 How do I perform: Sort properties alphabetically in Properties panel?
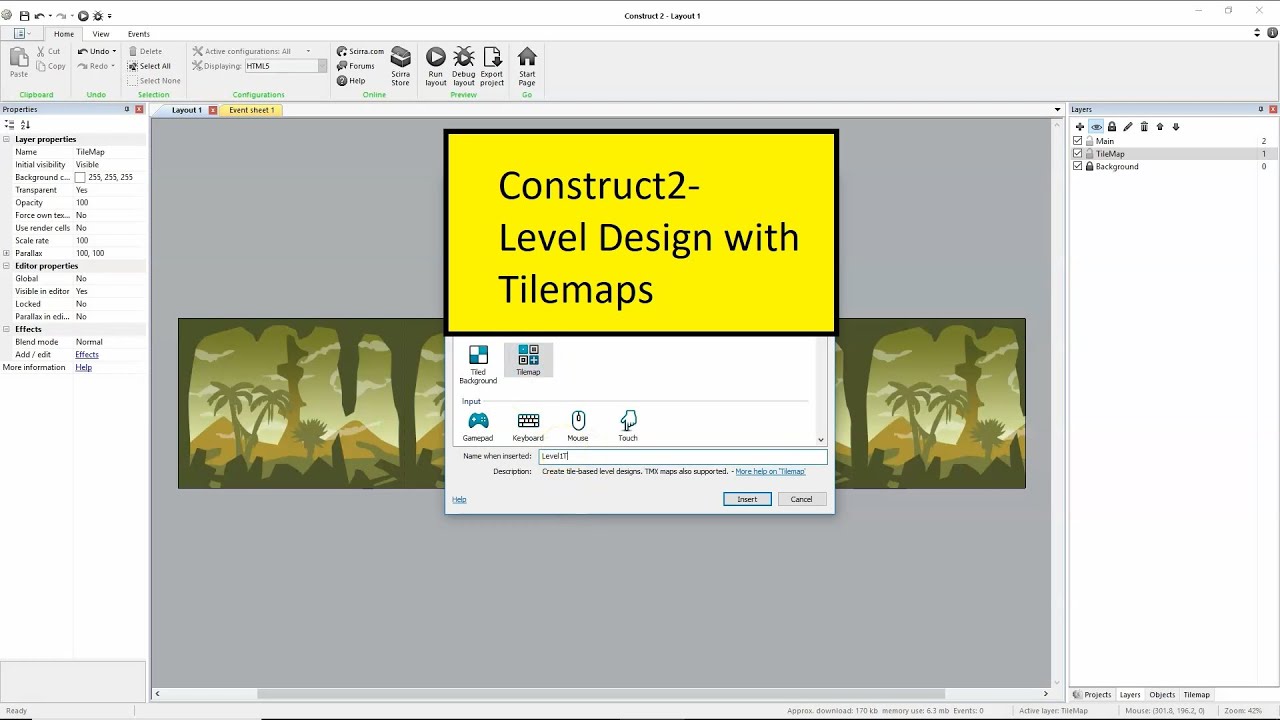pos(25,125)
